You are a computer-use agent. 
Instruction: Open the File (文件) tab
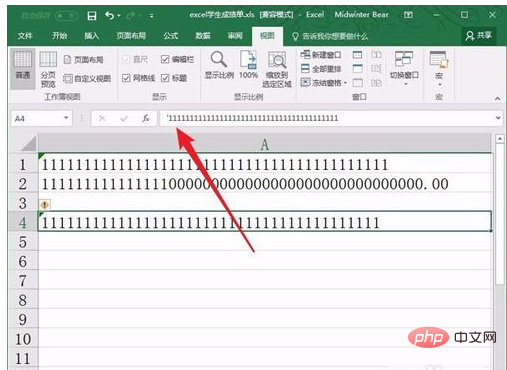pyautogui.click(x=25, y=36)
